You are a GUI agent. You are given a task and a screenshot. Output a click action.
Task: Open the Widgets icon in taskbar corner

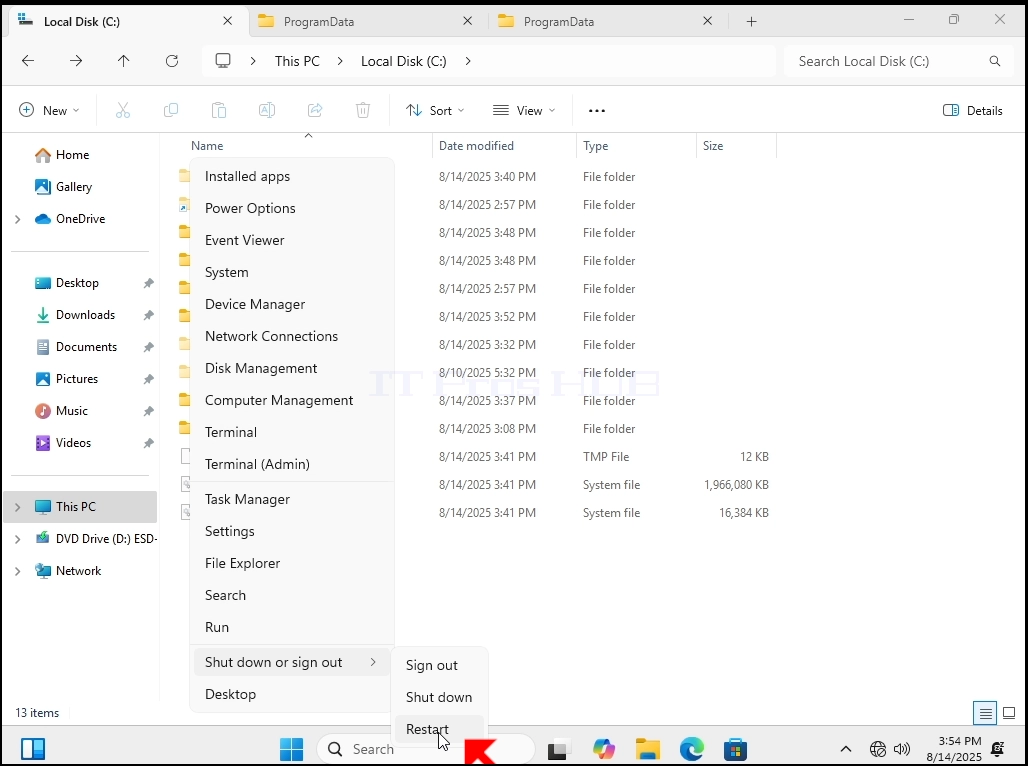(33, 748)
